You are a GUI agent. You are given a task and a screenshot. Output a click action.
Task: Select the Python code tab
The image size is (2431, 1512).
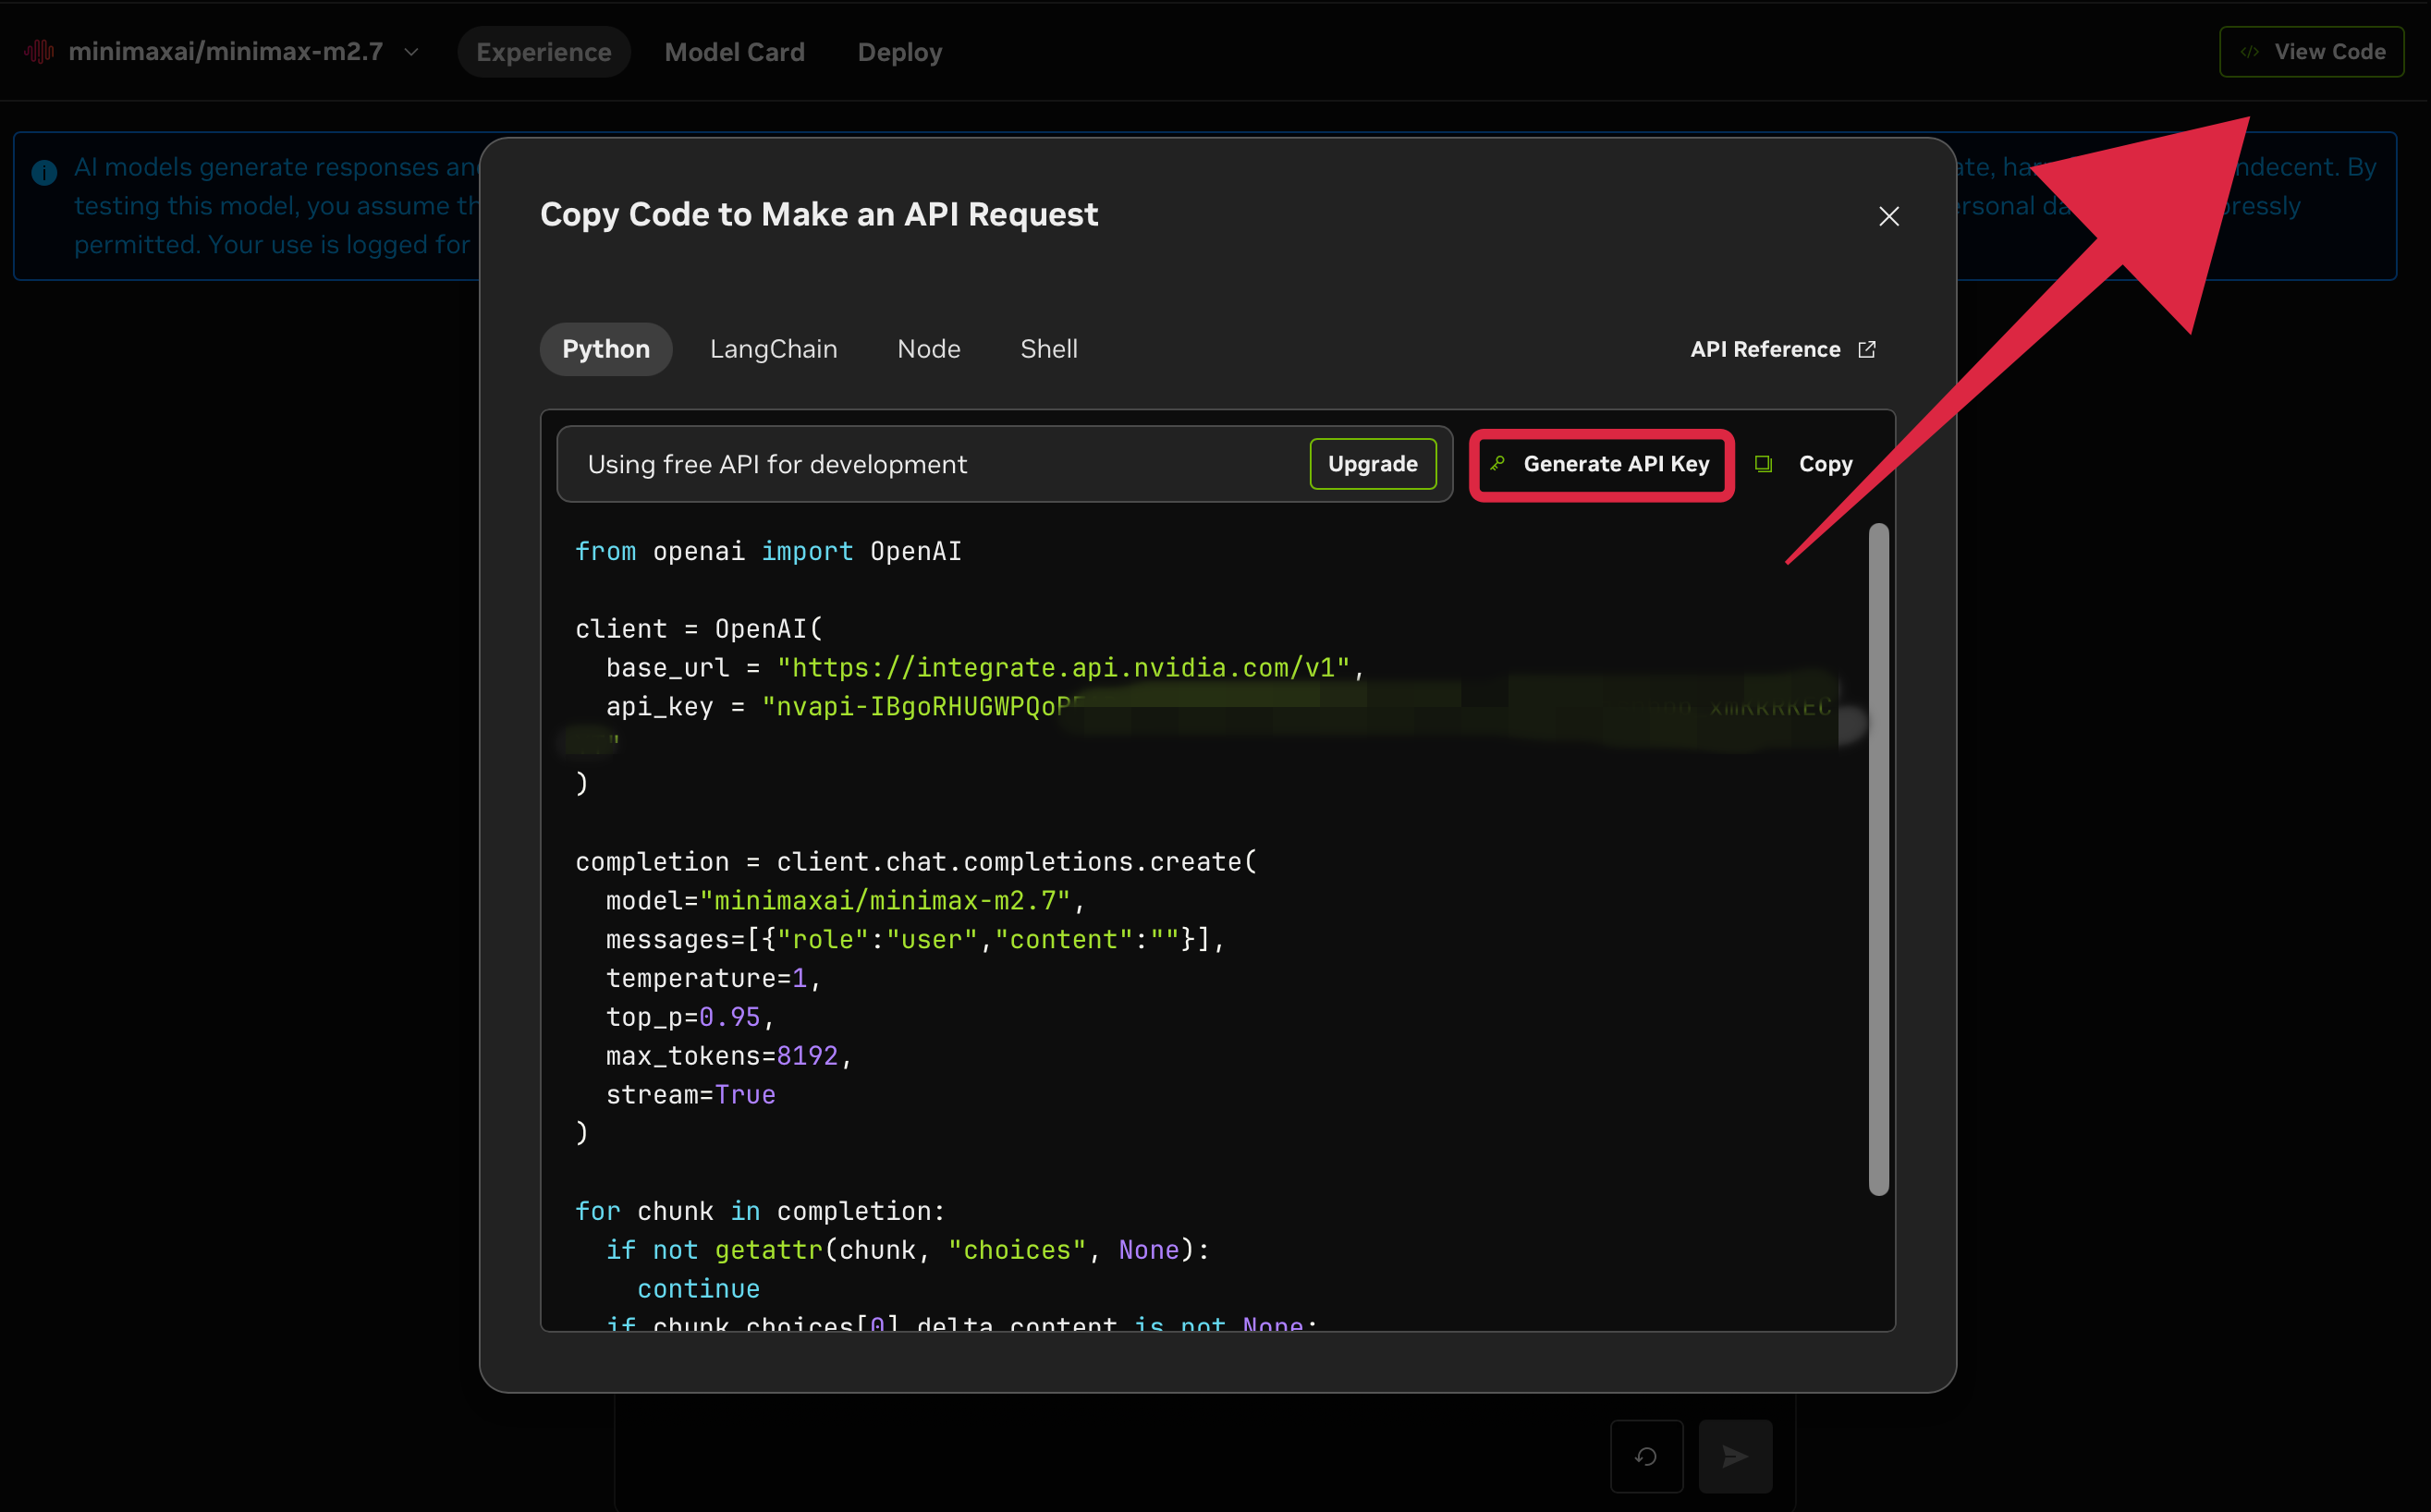point(605,349)
